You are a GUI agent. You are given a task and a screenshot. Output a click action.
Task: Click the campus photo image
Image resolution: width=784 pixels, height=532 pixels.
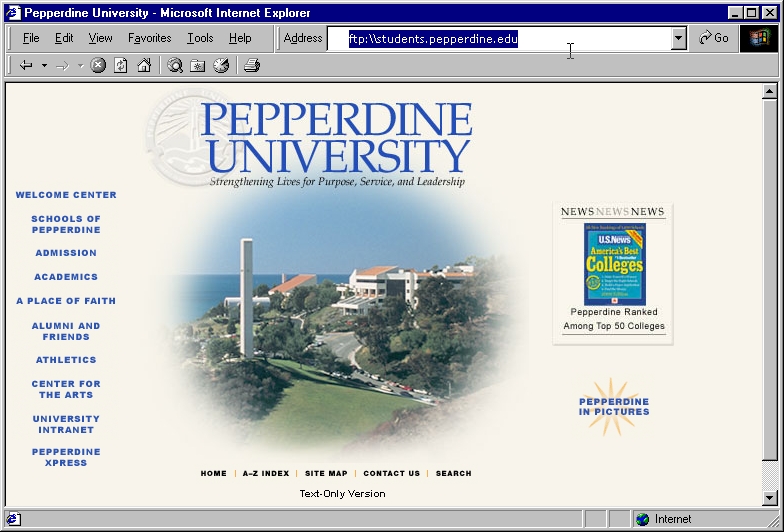(x=340, y=320)
